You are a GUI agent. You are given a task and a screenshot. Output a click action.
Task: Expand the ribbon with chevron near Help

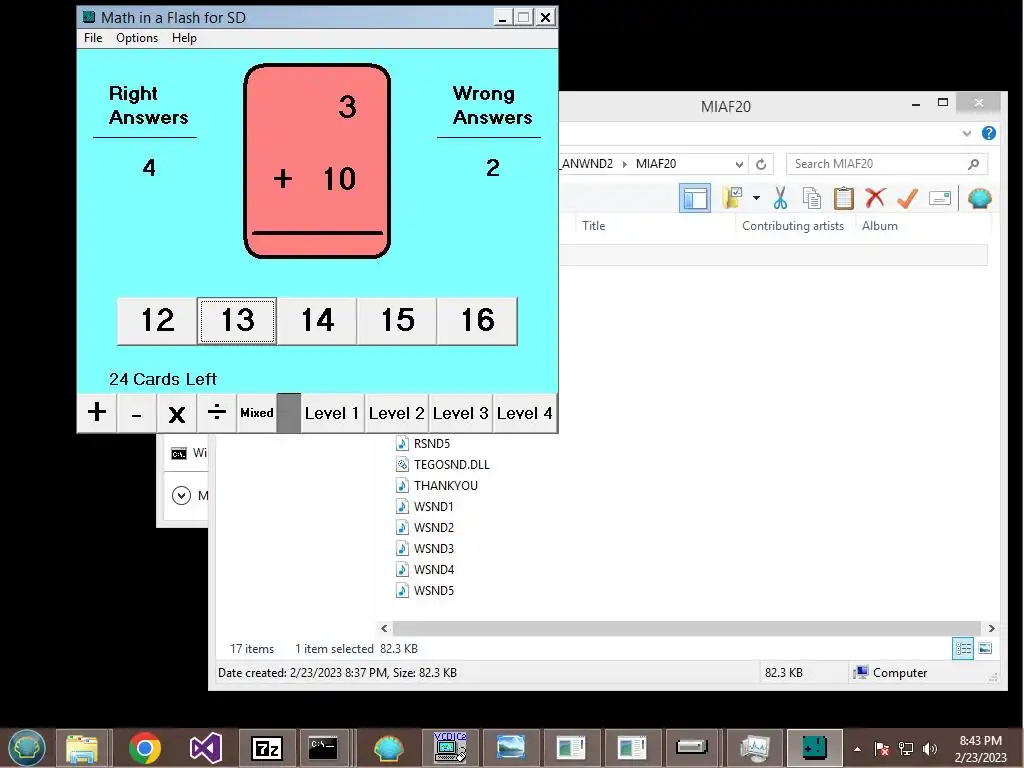pos(967,134)
